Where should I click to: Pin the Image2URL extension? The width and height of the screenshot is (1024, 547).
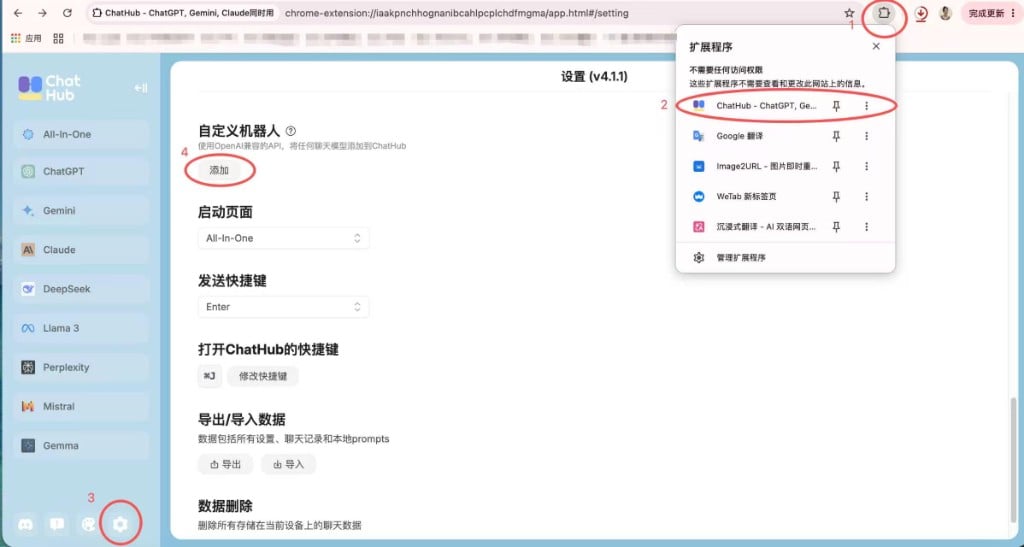point(836,166)
